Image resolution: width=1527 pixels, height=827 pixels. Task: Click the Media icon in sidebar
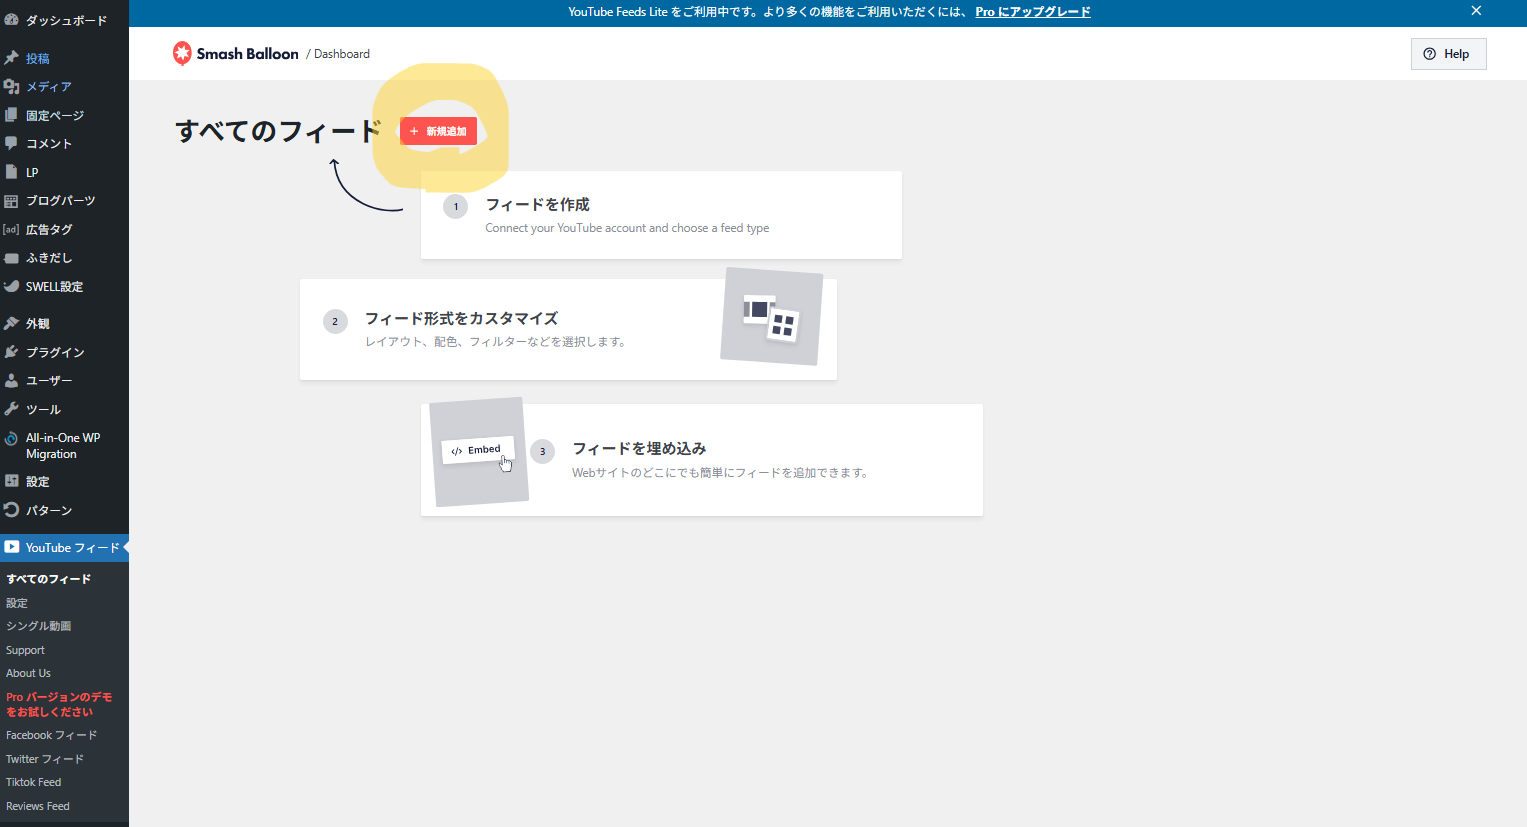click(12, 87)
